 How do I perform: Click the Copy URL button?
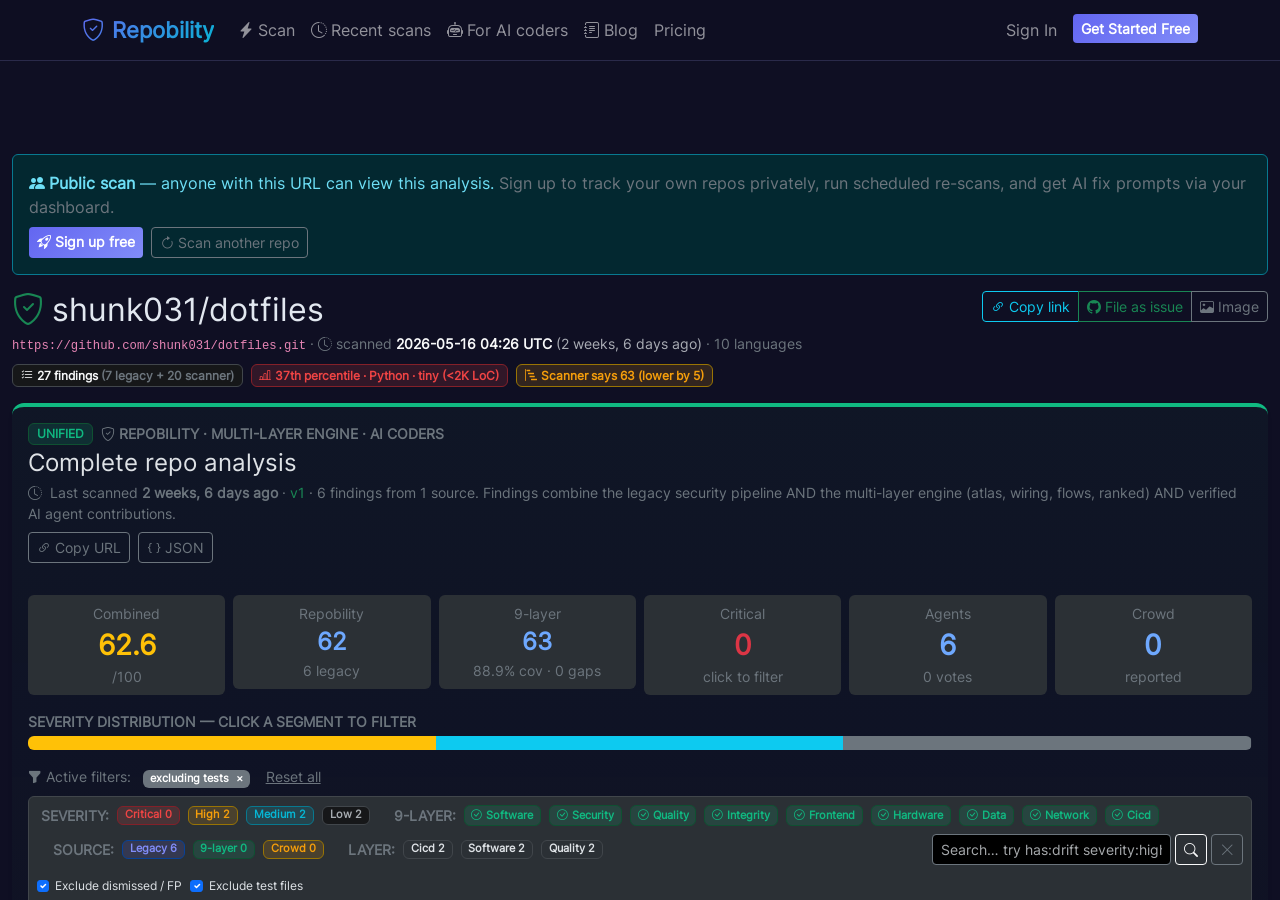[79, 547]
